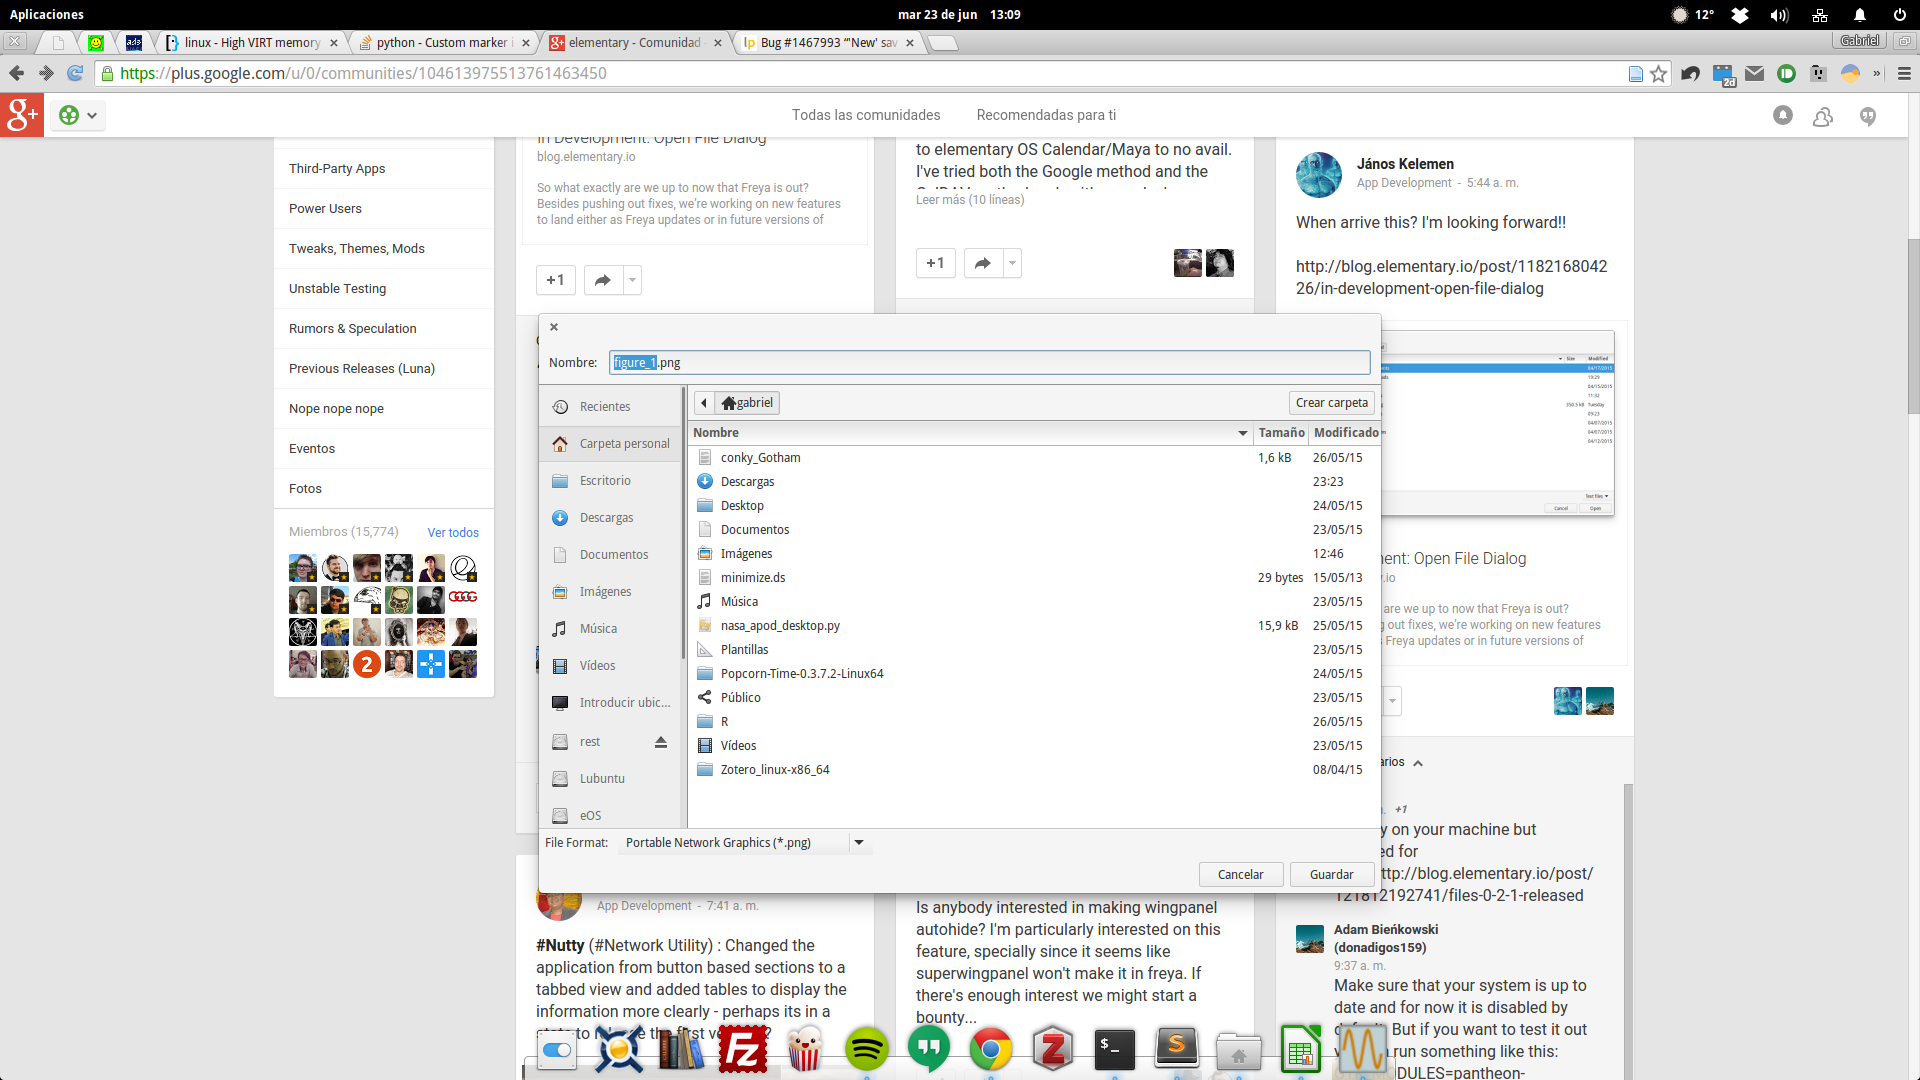Click Ver todos members link
Viewport: 1920px width, 1080px height.
point(453,532)
